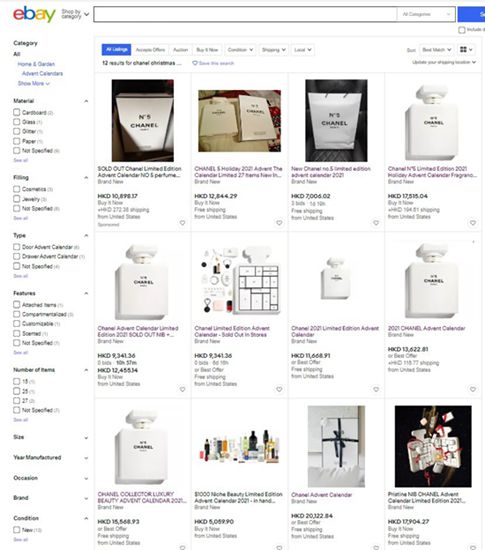Select the Buy It Now tab
This screenshot has width=485, height=550.
pyautogui.click(x=207, y=50)
